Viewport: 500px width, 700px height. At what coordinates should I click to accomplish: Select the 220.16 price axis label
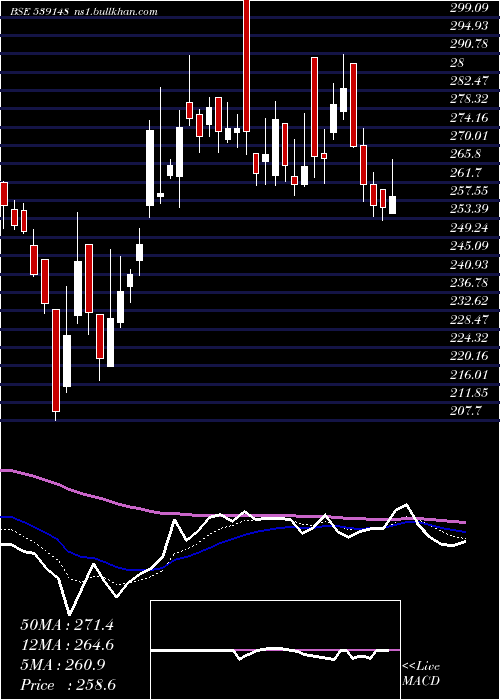pyautogui.click(x=469, y=356)
